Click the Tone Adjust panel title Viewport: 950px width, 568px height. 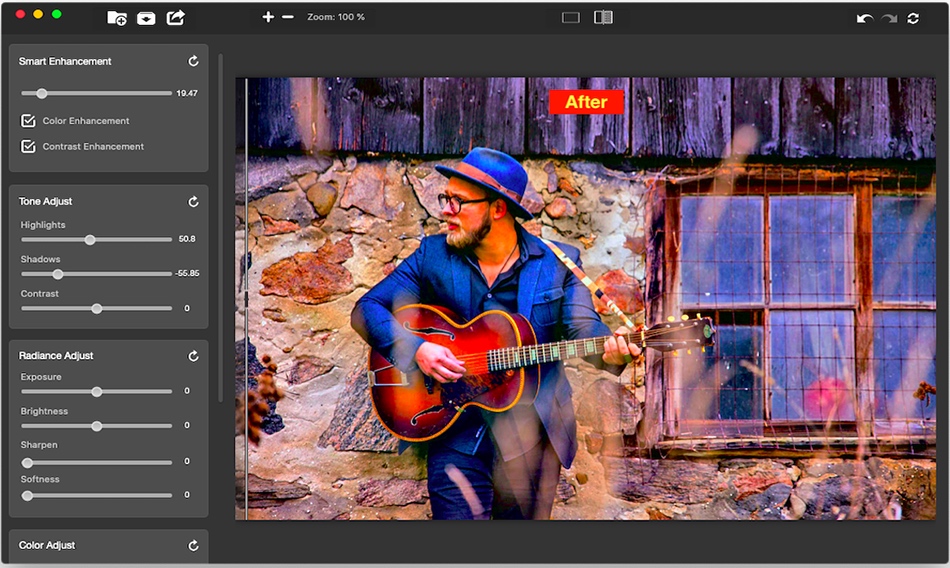click(45, 201)
